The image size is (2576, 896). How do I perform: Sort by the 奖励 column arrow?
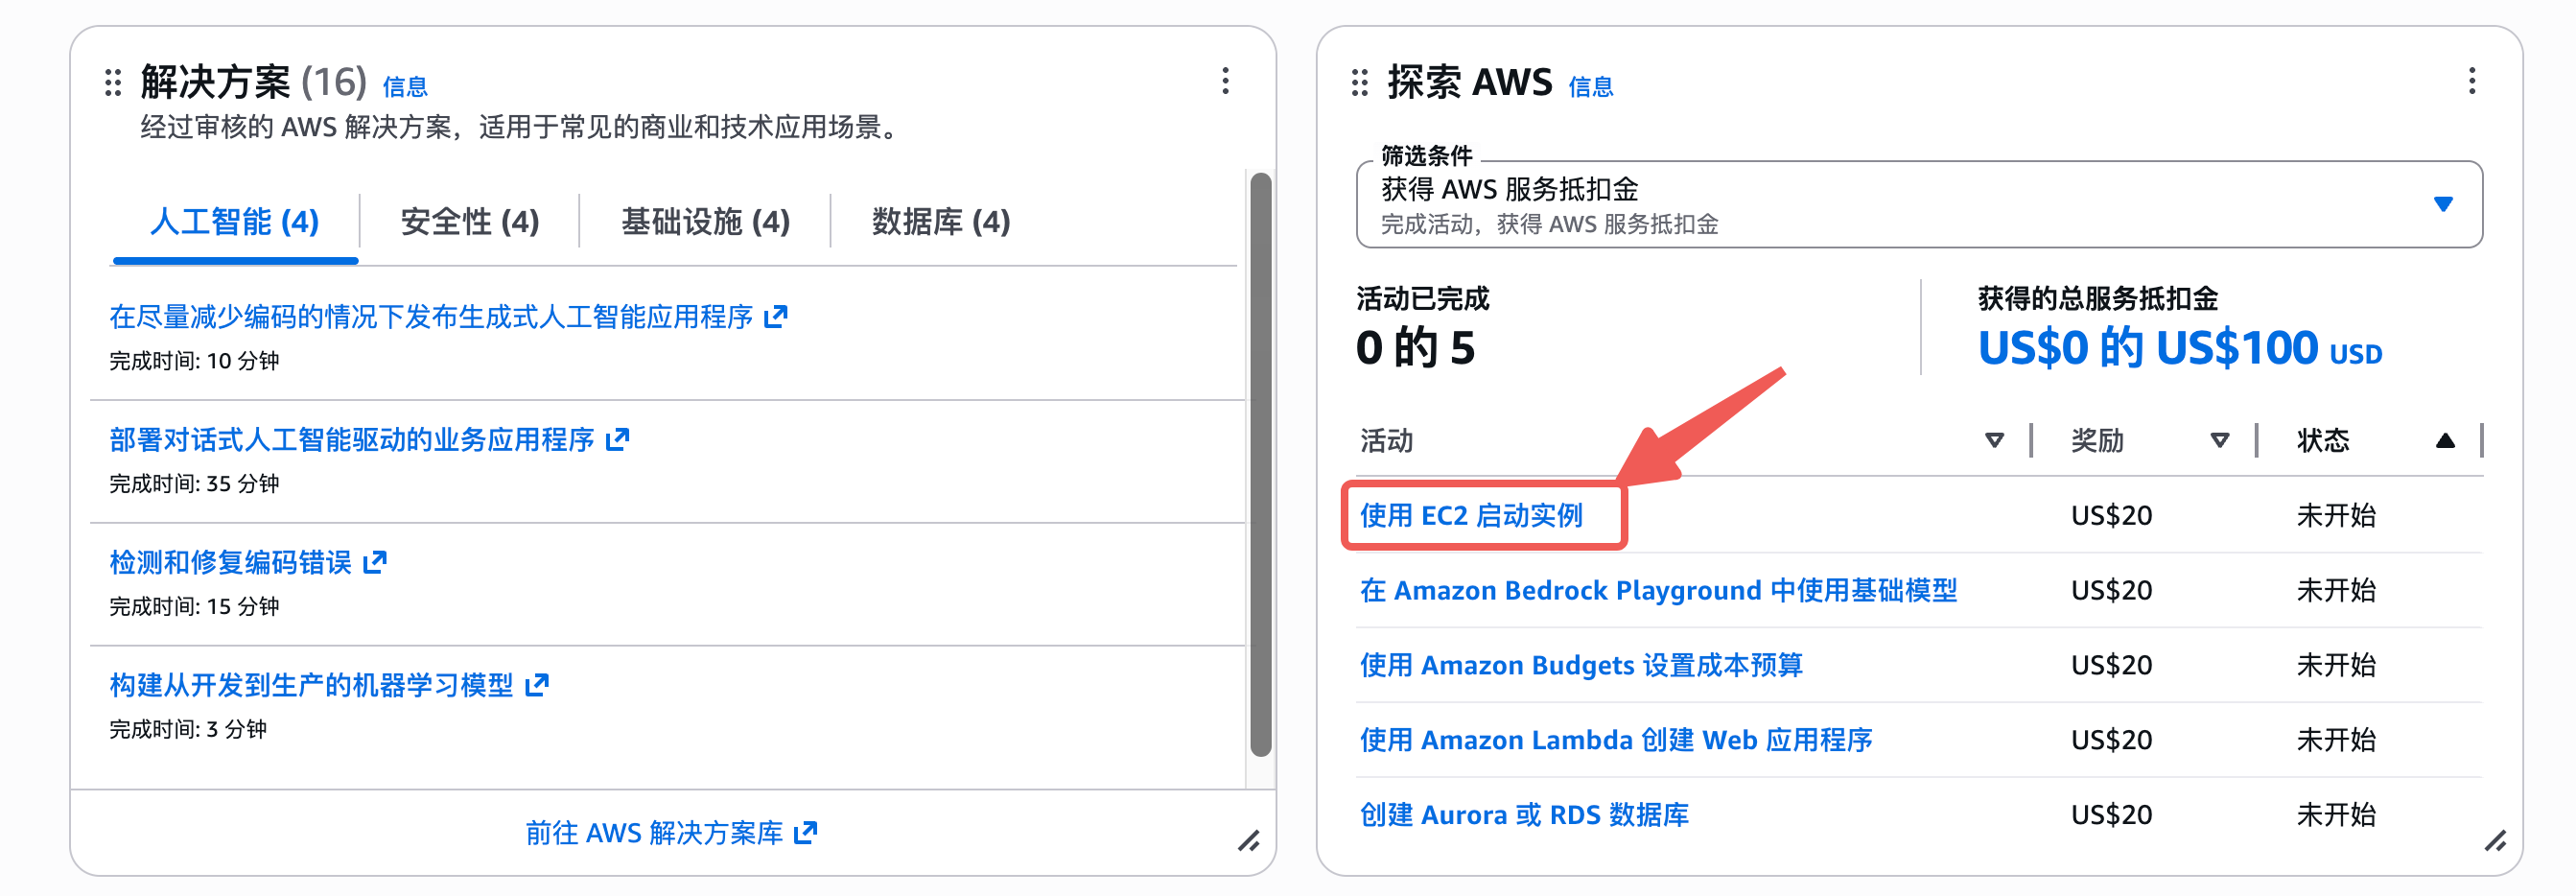[2219, 440]
